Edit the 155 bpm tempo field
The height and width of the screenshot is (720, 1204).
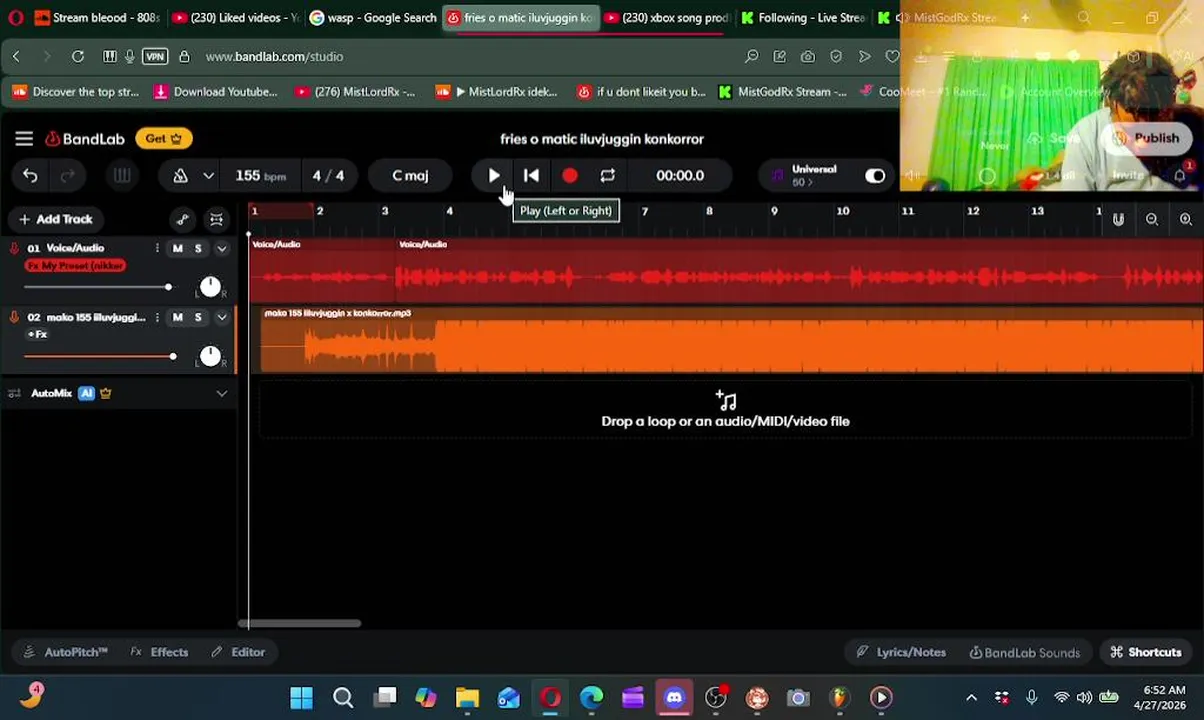point(260,176)
